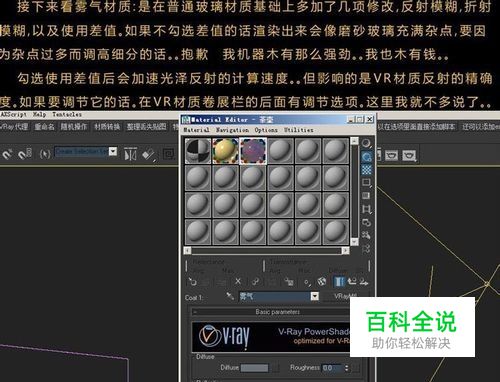Click second teapot render icon

(x=409, y=155)
